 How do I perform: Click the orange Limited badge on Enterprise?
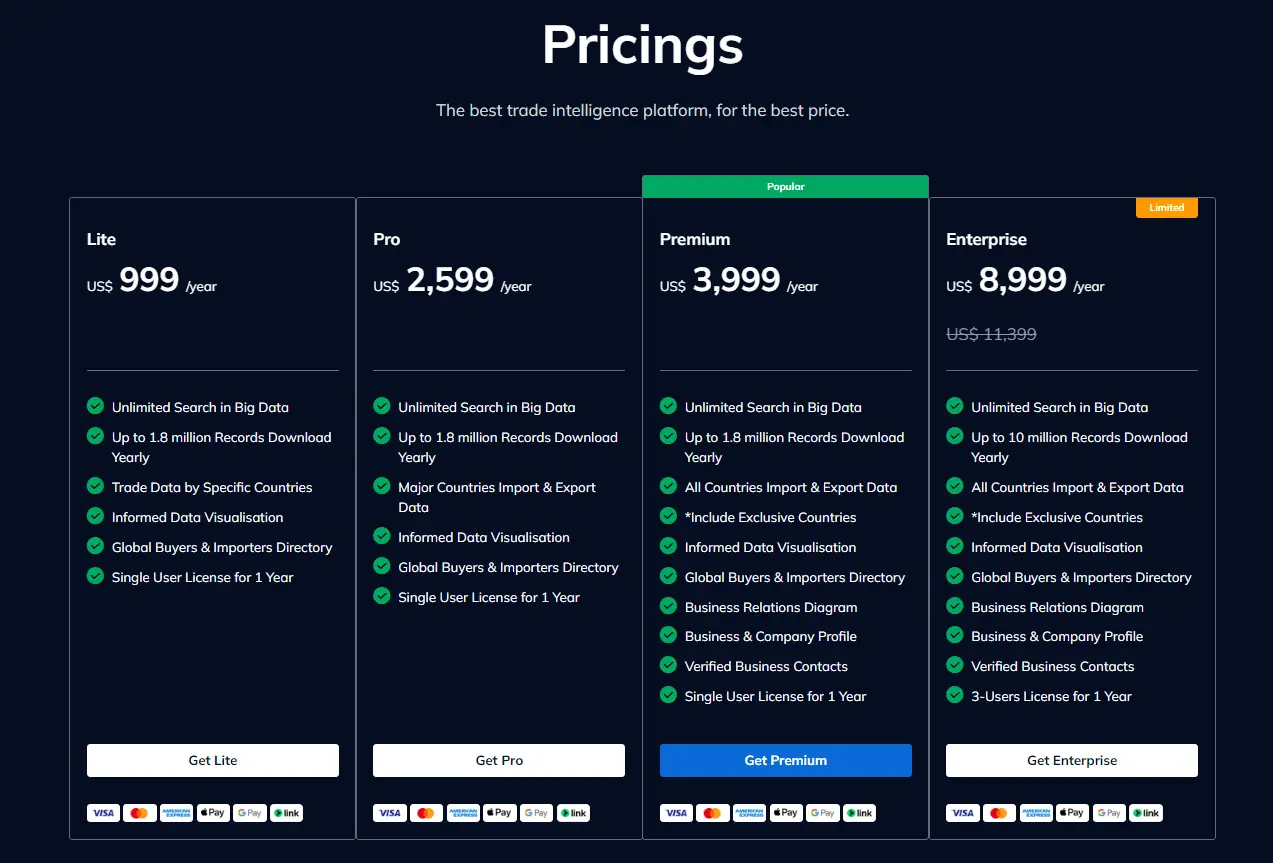click(1166, 208)
